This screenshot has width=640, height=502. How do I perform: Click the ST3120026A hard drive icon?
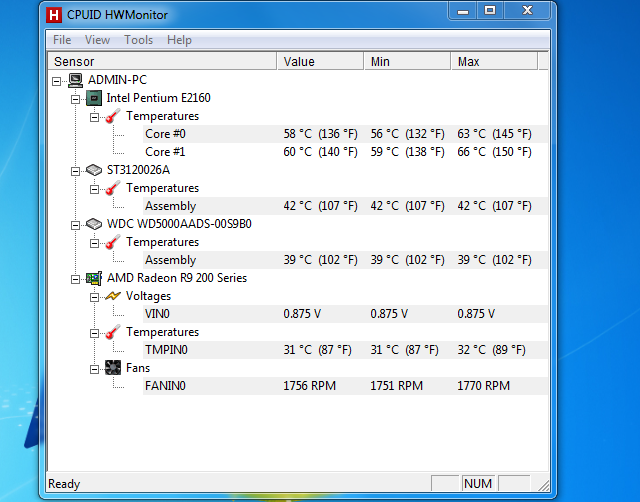[x=93, y=170]
